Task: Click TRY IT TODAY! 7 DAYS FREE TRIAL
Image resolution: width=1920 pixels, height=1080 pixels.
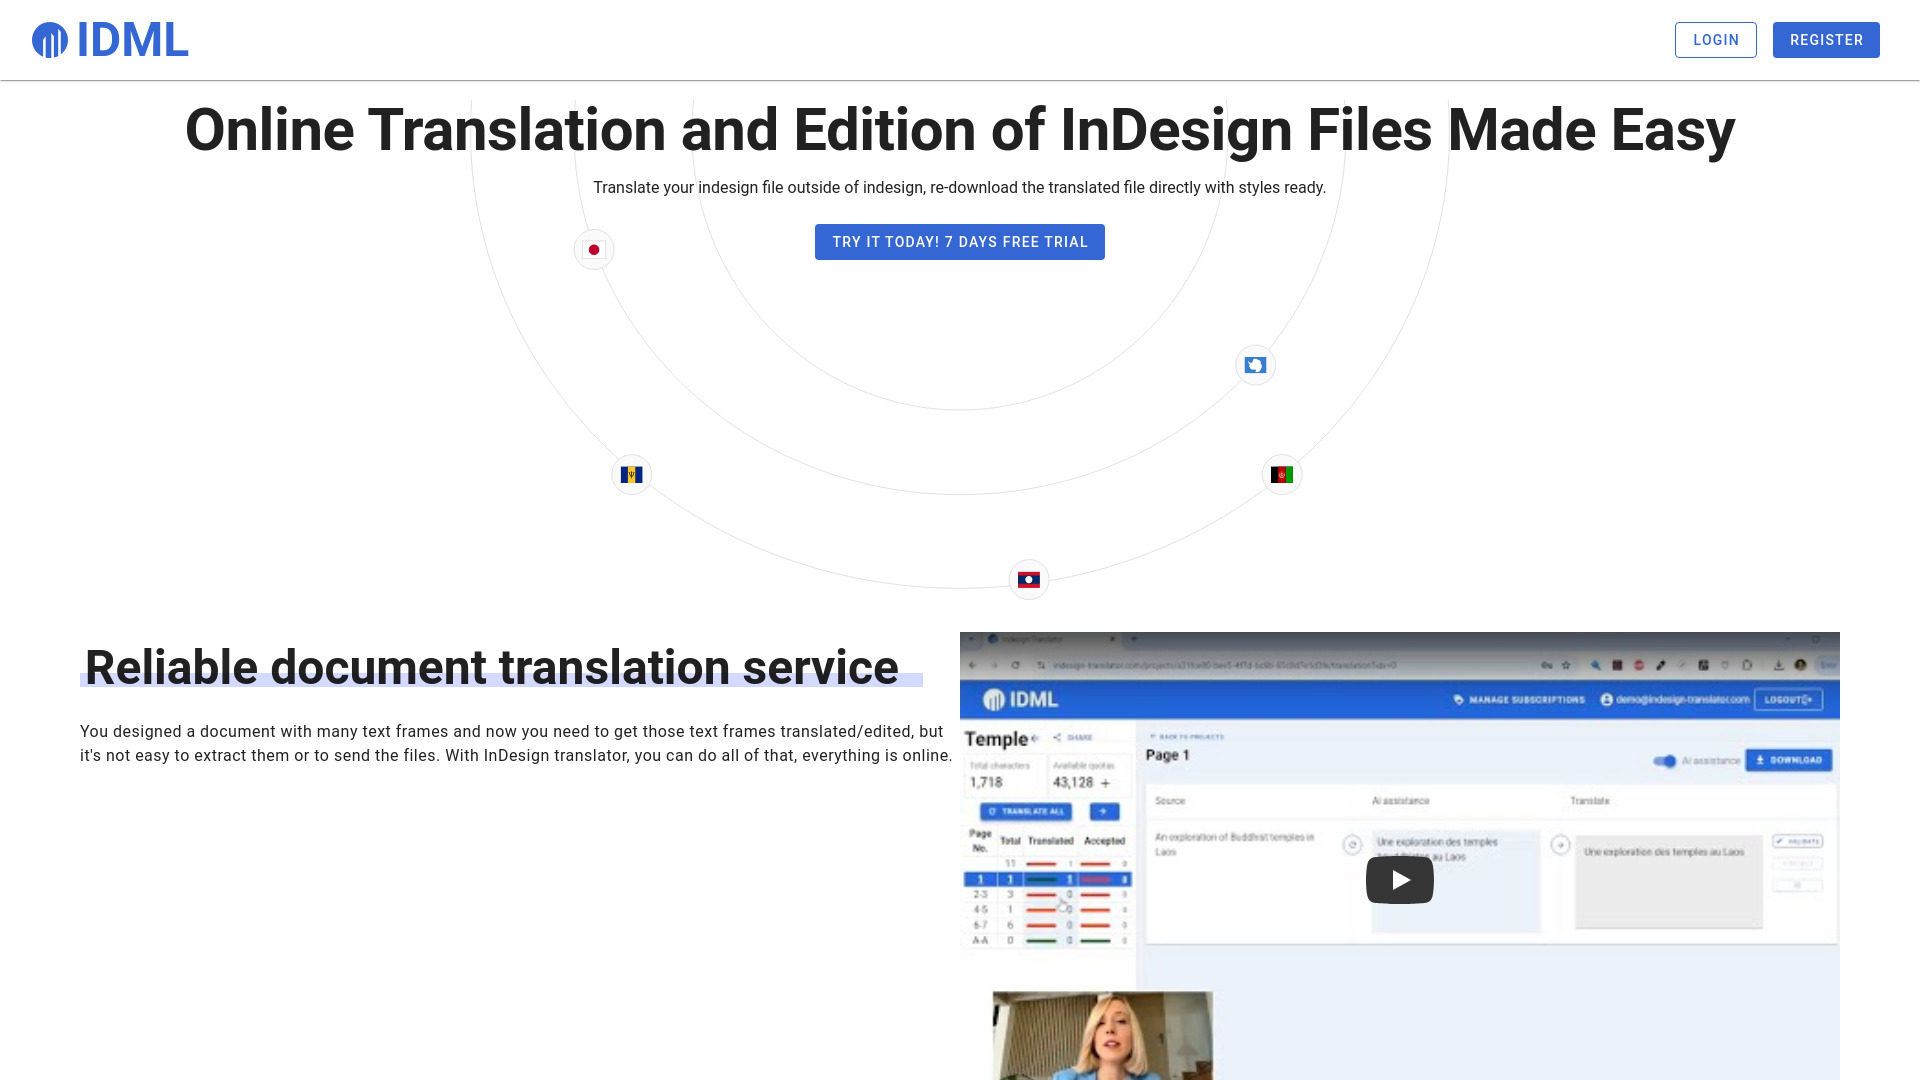Action: (959, 241)
